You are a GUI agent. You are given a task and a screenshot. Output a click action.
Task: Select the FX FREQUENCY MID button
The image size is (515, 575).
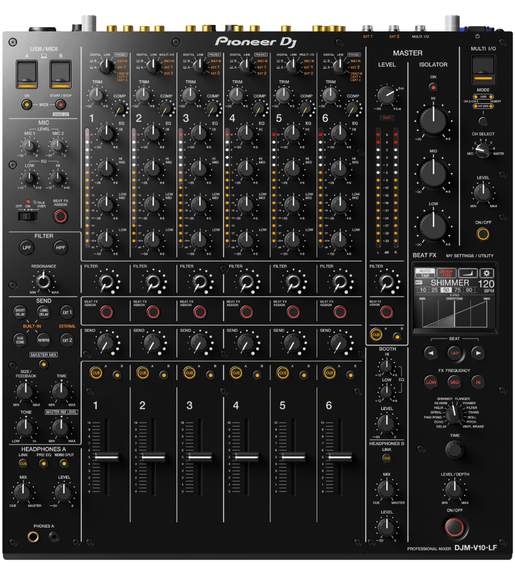coord(454,382)
